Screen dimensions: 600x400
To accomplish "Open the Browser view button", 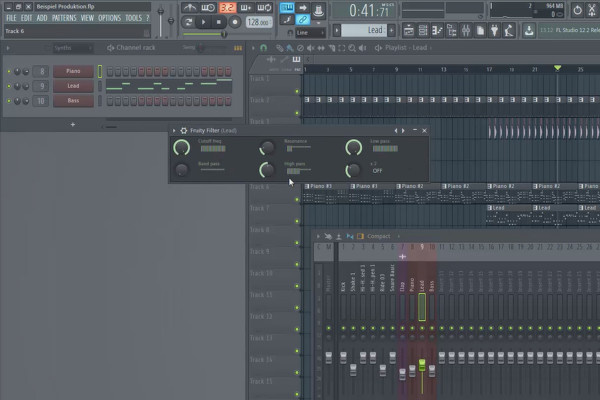I will 452,31.
